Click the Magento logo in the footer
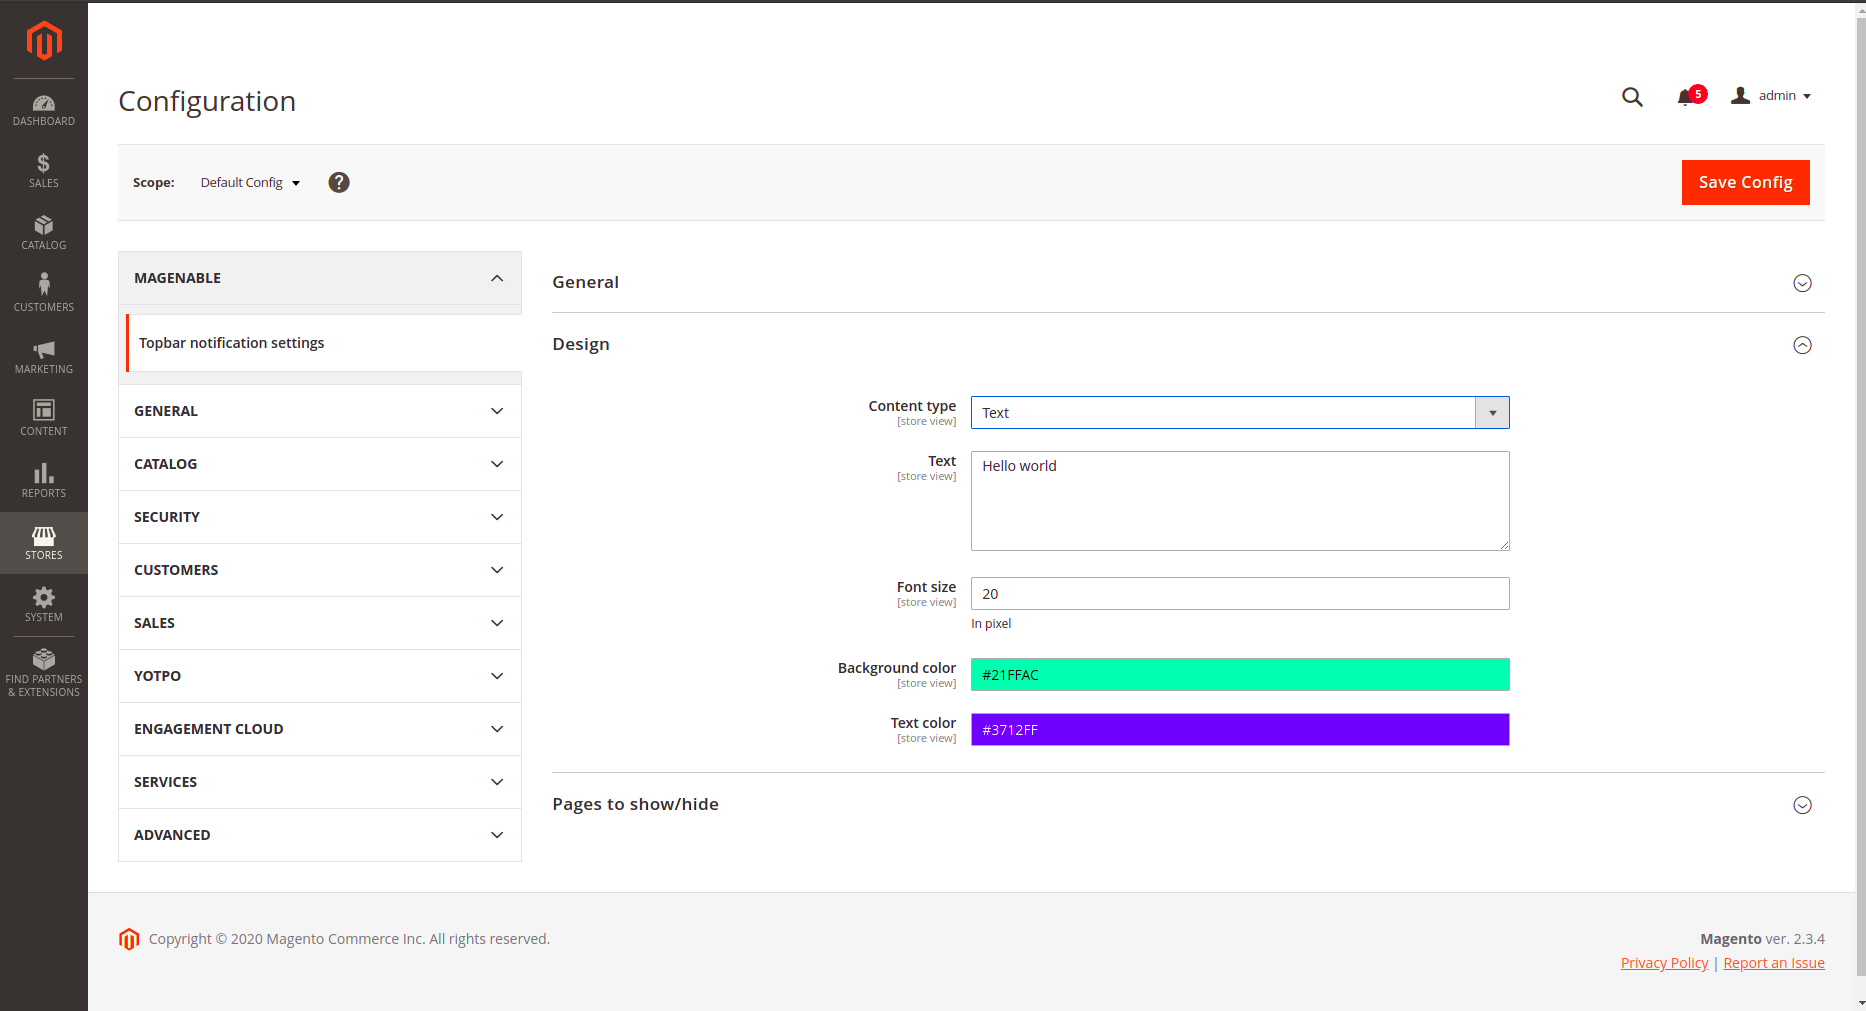Image resolution: width=1866 pixels, height=1011 pixels. click(x=129, y=939)
